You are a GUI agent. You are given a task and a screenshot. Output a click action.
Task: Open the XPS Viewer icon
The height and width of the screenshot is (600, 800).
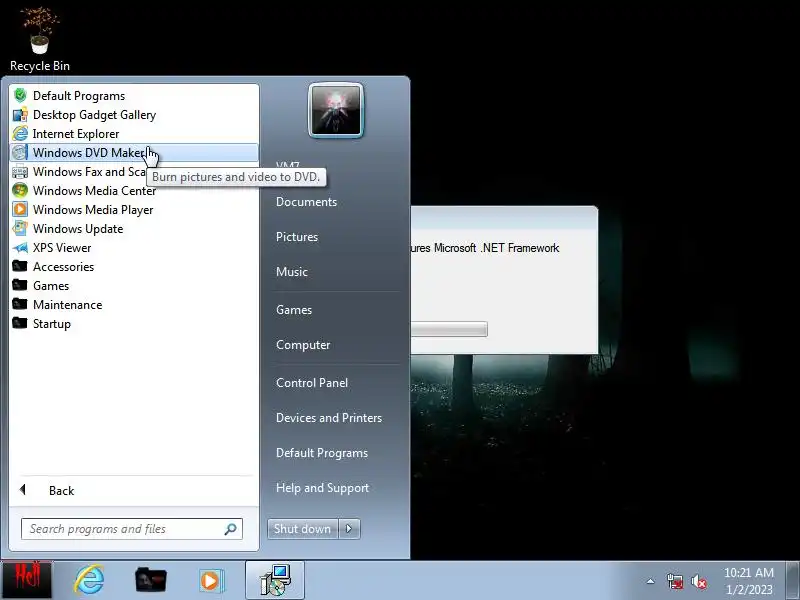(20, 247)
